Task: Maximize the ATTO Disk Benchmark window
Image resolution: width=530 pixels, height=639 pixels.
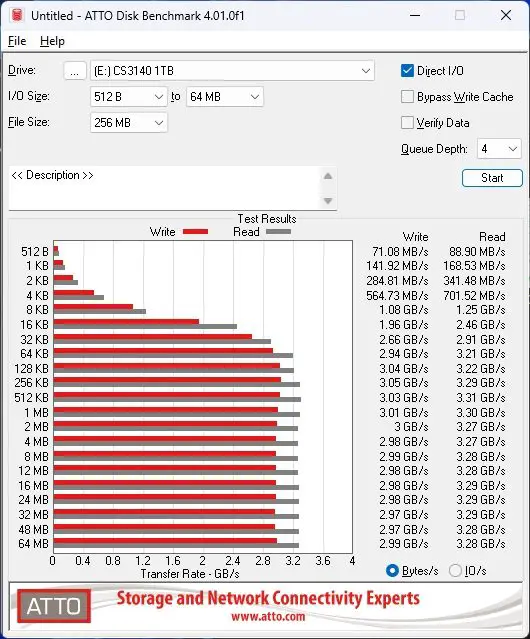Action: point(460,15)
